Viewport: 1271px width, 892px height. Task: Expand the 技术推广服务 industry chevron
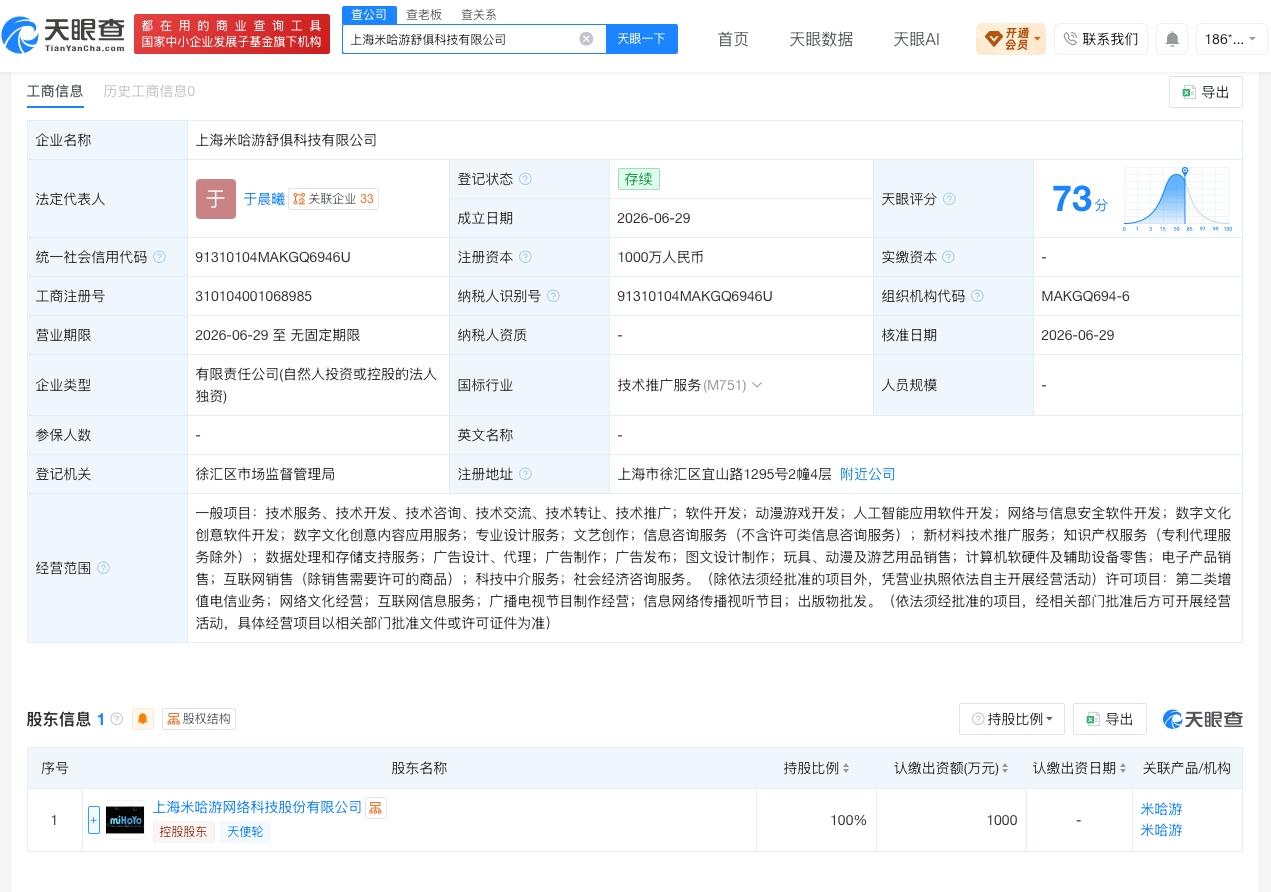pyautogui.click(x=757, y=385)
